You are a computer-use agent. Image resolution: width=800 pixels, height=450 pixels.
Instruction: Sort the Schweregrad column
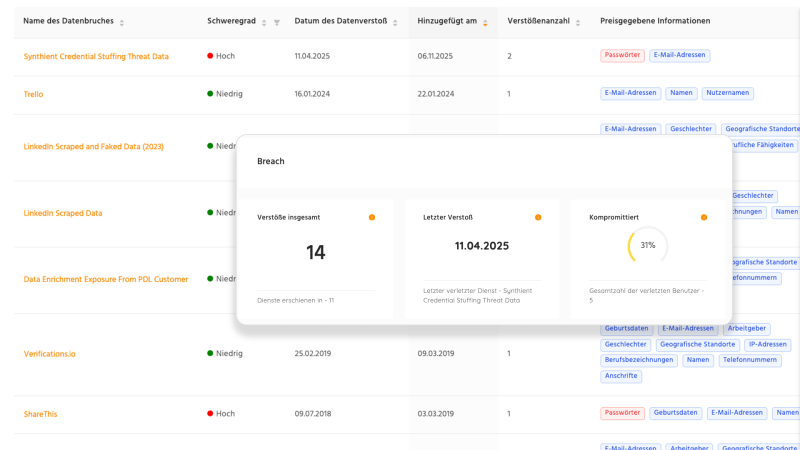pyautogui.click(x=264, y=22)
